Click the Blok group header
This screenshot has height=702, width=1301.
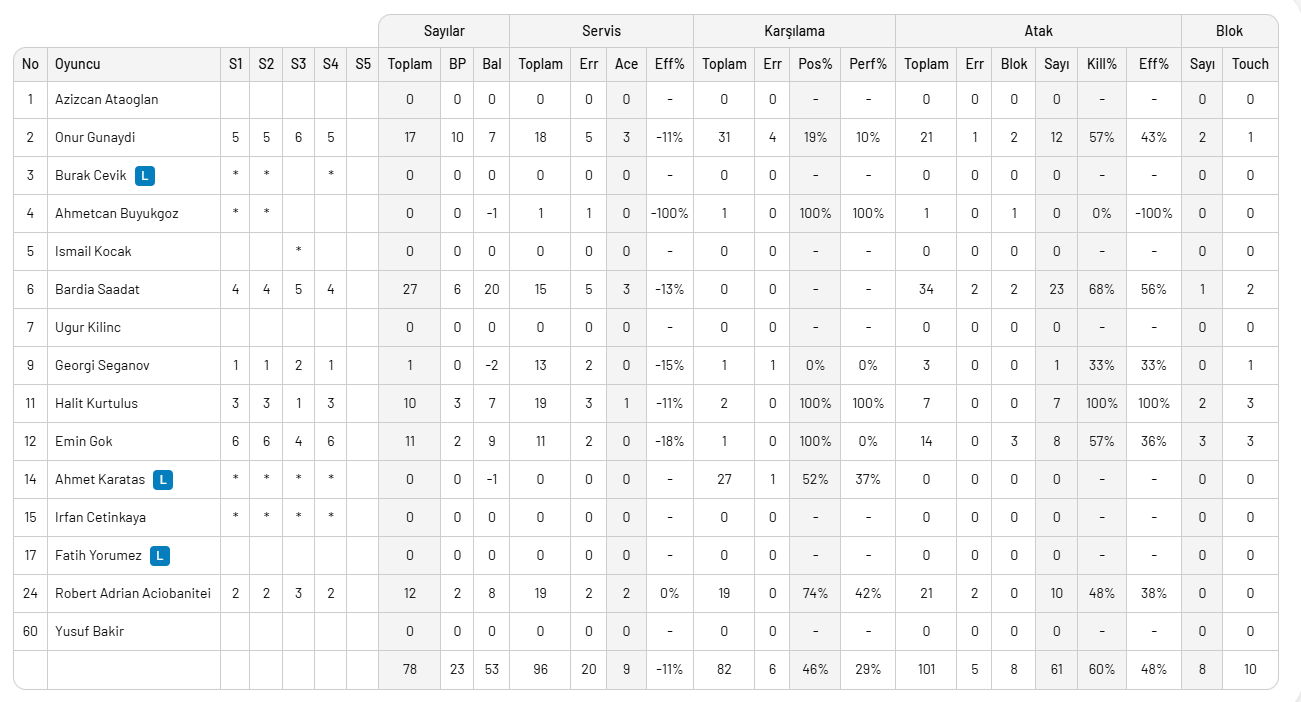[x=1229, y=31]
